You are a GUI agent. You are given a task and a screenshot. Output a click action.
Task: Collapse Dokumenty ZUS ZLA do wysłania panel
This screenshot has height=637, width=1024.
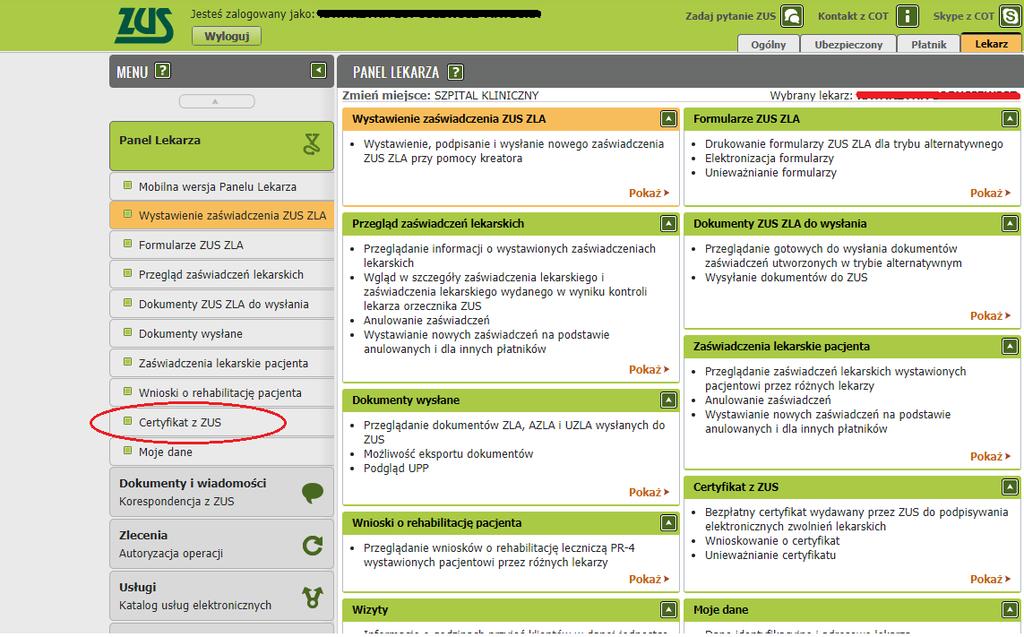tap(1010, 223)
